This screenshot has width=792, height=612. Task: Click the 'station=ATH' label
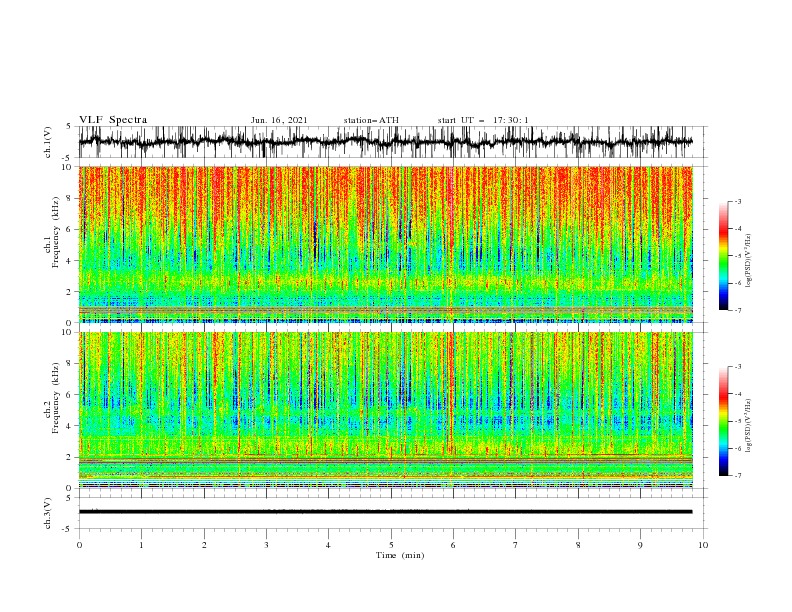(x=371, y=120)
